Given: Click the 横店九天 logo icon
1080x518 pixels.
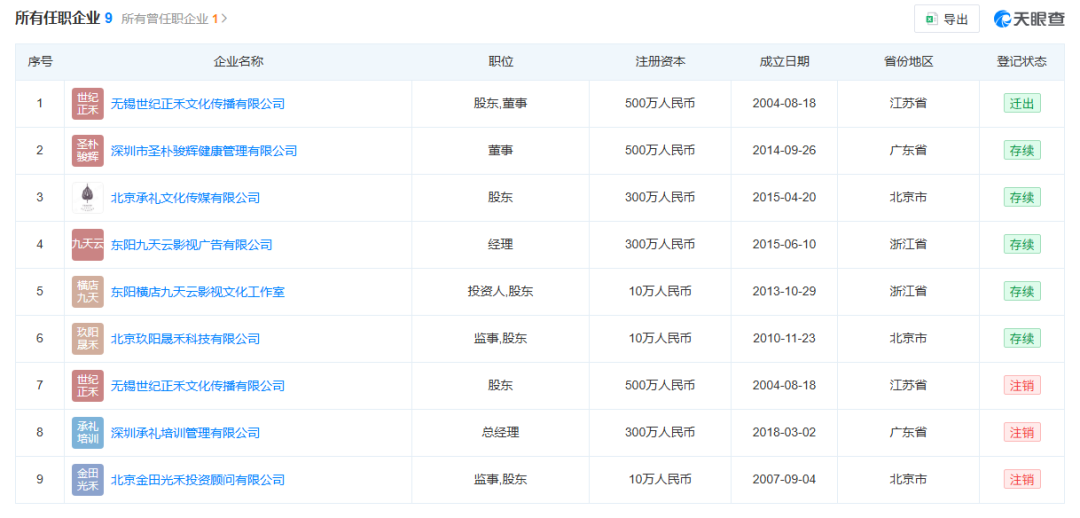Looking at the screenshot, I should click(88, 292).
